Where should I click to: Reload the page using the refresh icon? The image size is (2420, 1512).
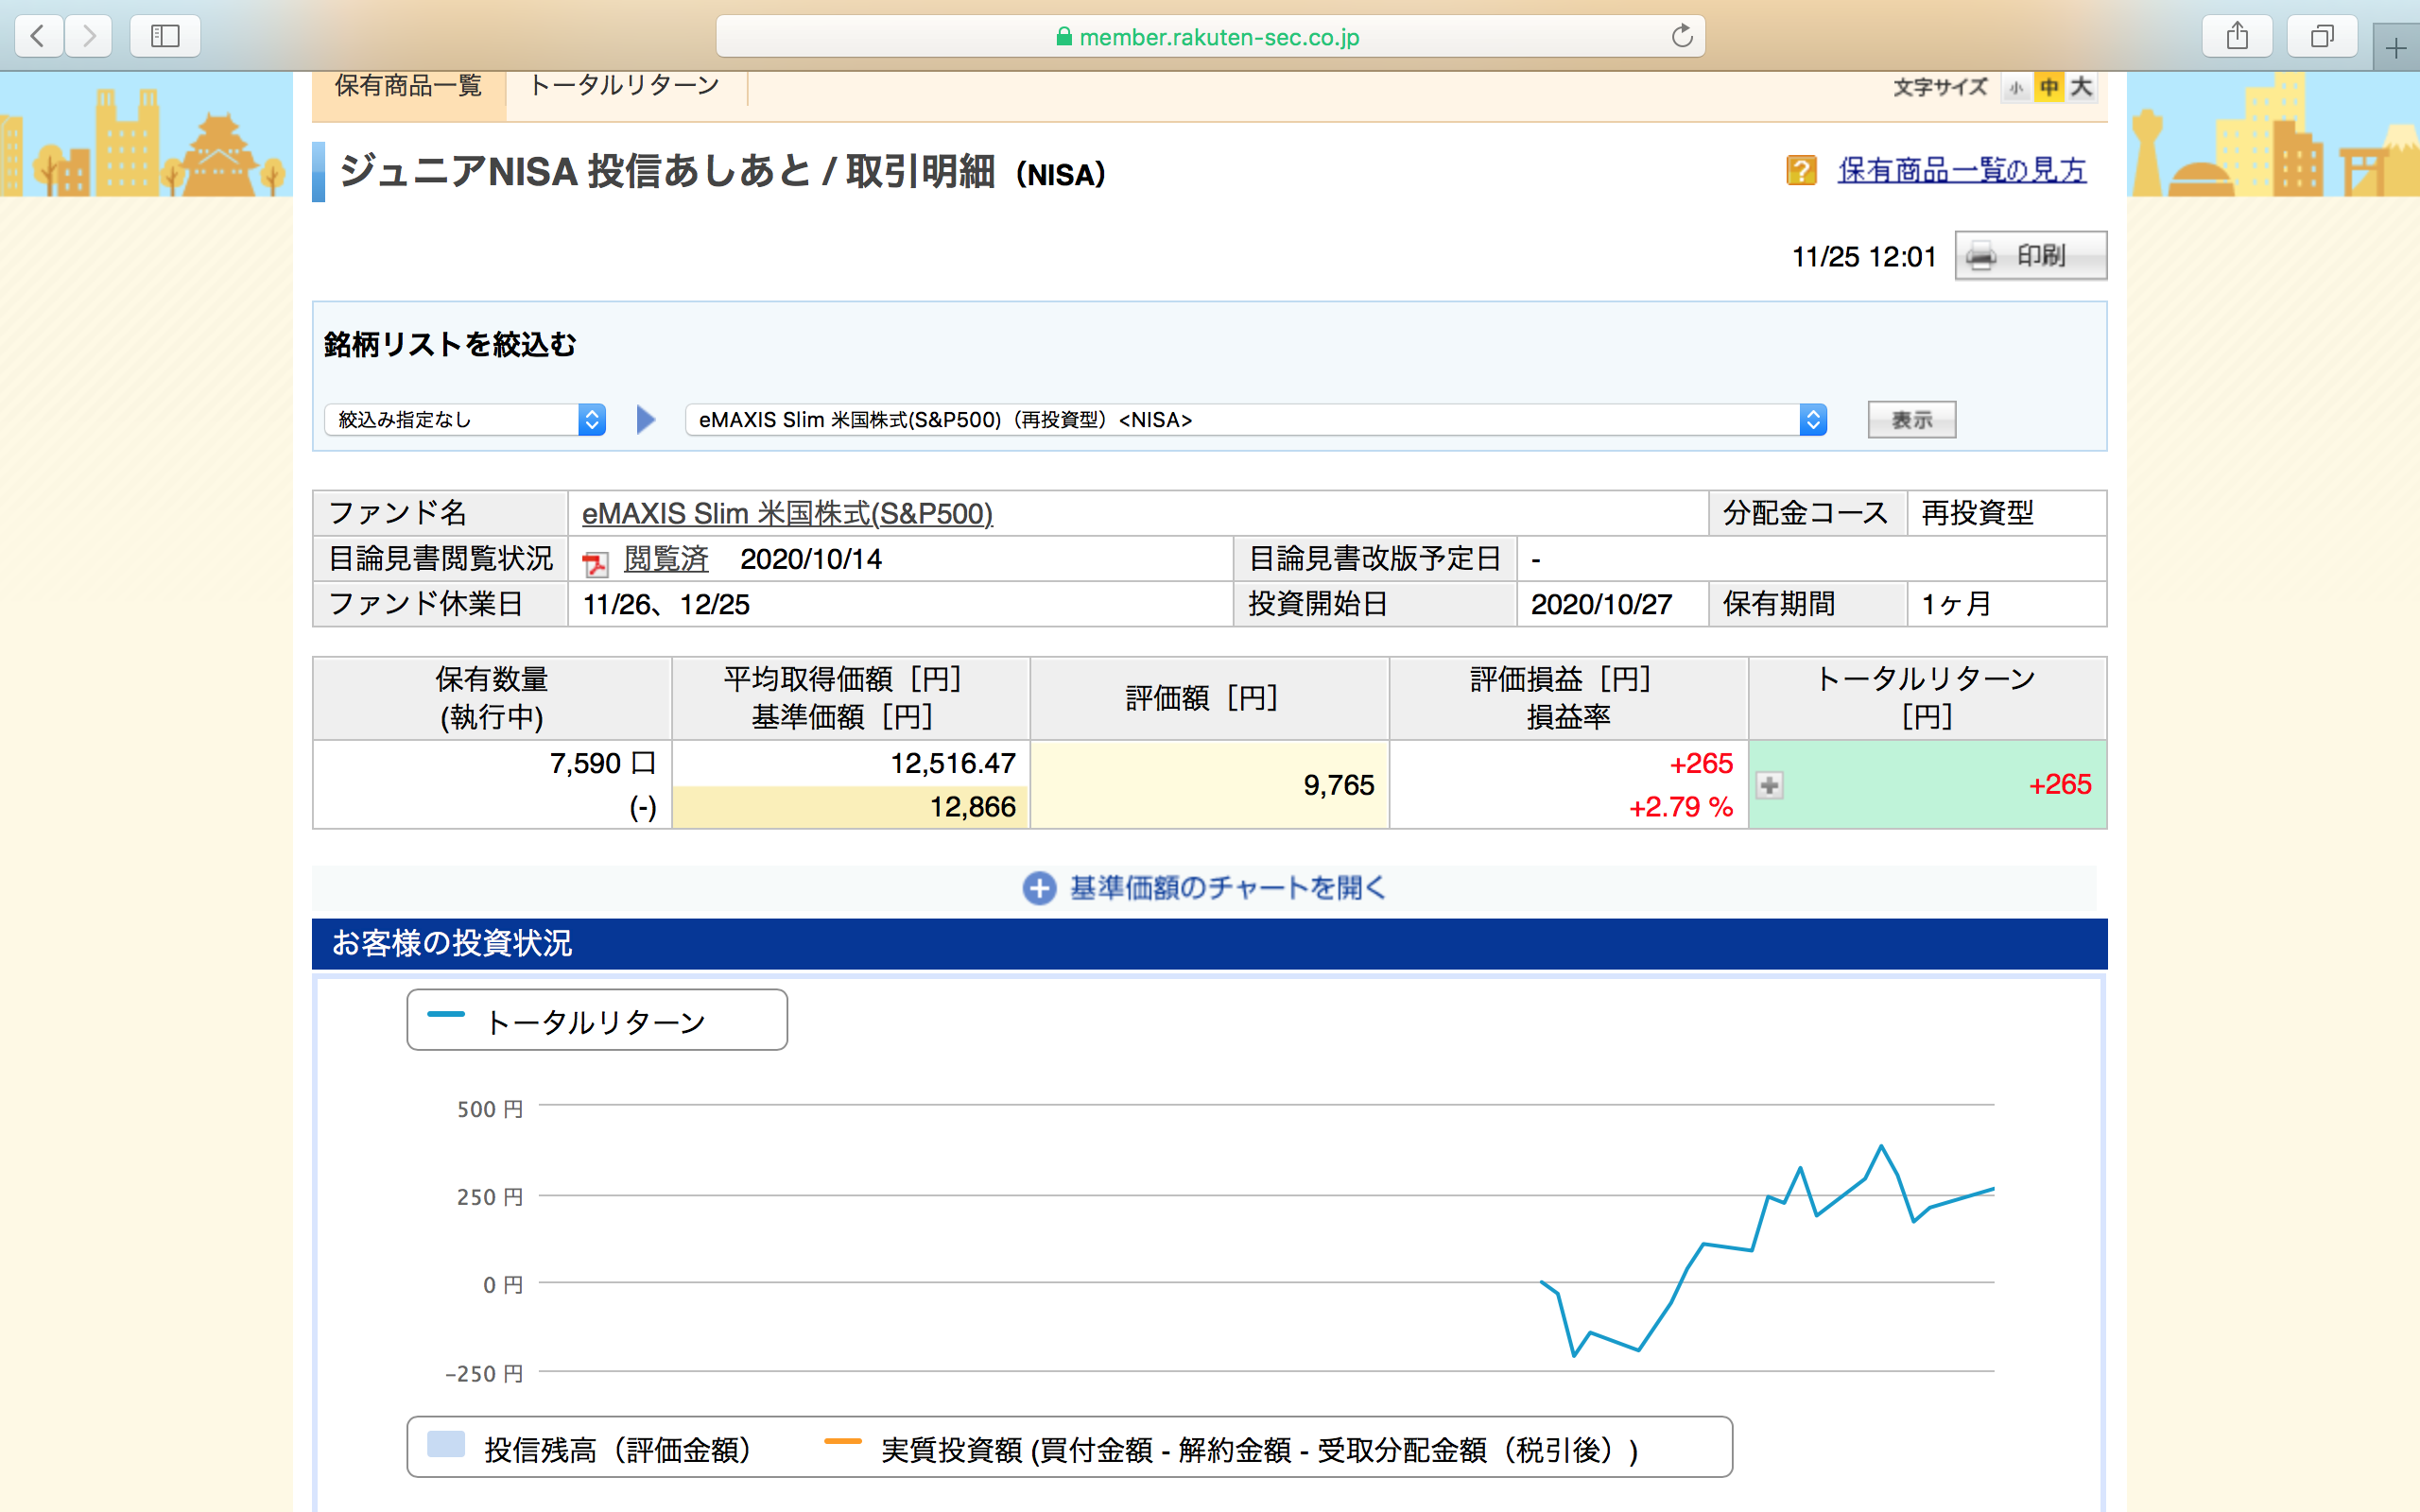[x=1682, y=36]
